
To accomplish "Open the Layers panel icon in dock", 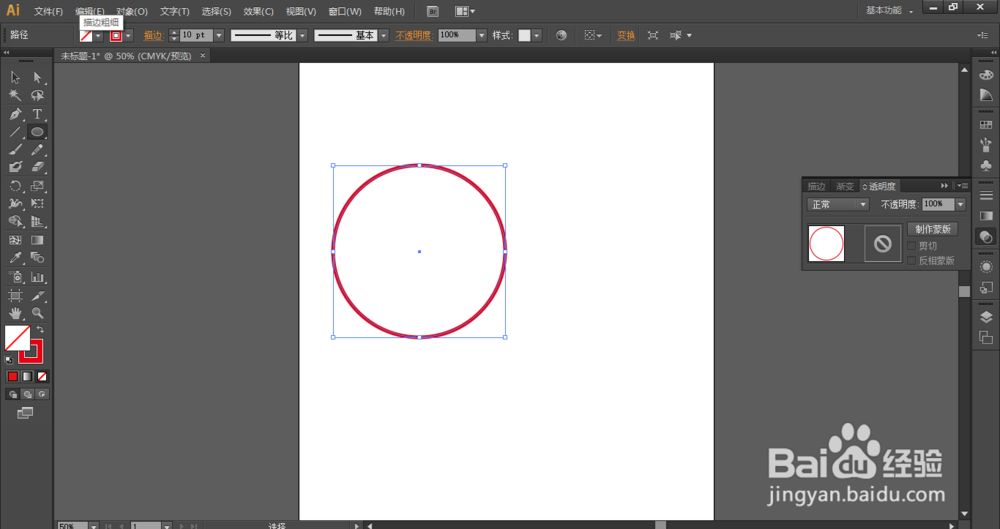I will pyautogui.click(x=986, y=317).
